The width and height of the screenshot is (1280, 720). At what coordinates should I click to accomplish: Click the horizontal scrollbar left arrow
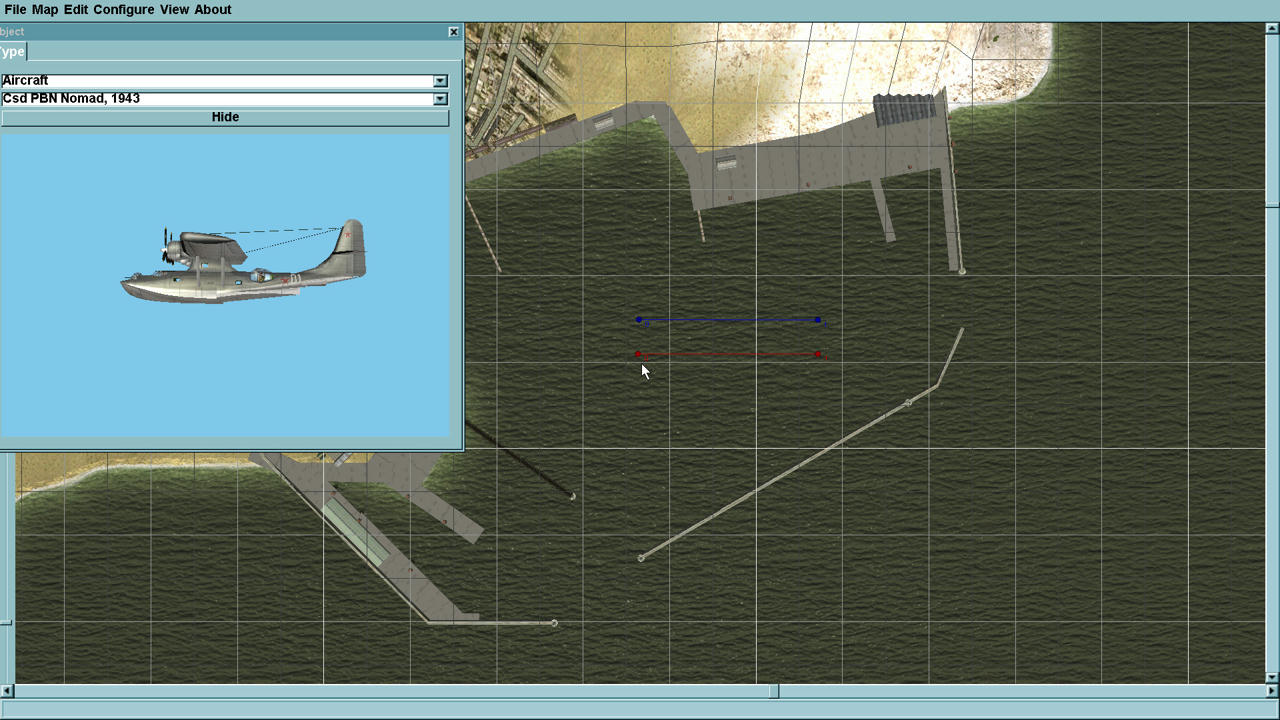point(7,691)
